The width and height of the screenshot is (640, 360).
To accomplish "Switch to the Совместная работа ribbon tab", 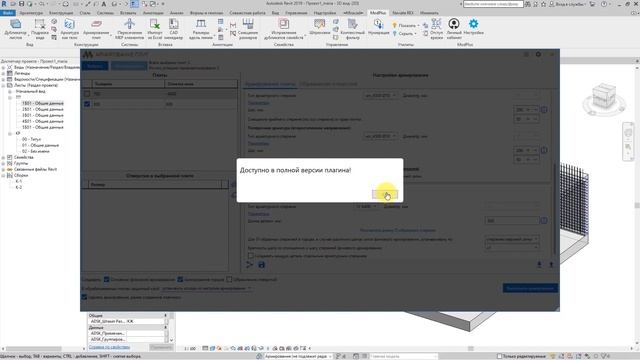I will (x=247, y=13).
